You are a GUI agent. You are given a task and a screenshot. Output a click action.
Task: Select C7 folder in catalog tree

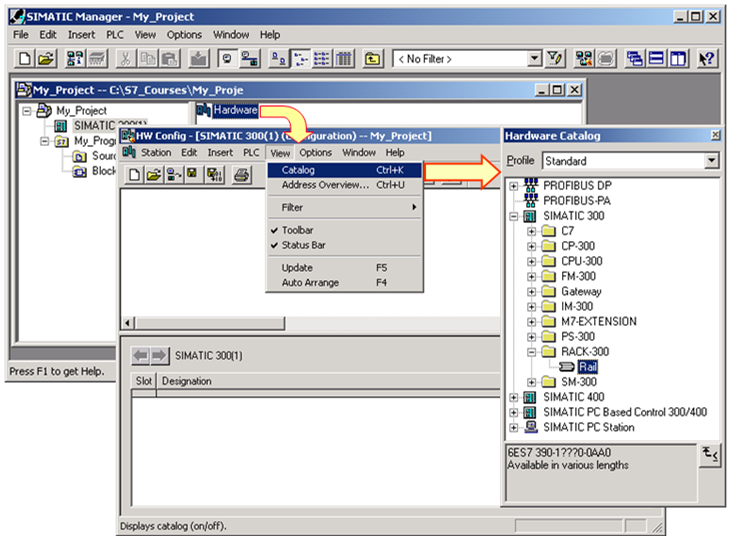[567, 231]
